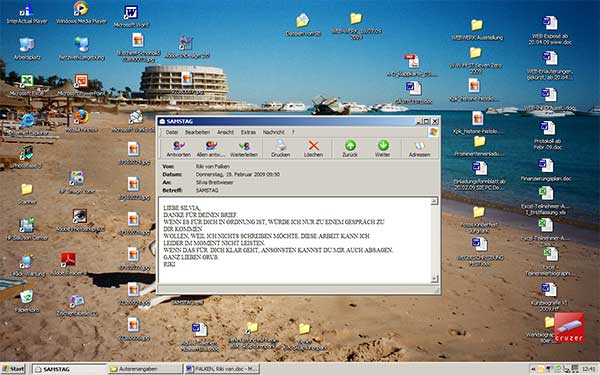Viewport: 600px width, 375px height.
Task: Click the Windows Start button
Action: tap(13, 369)
